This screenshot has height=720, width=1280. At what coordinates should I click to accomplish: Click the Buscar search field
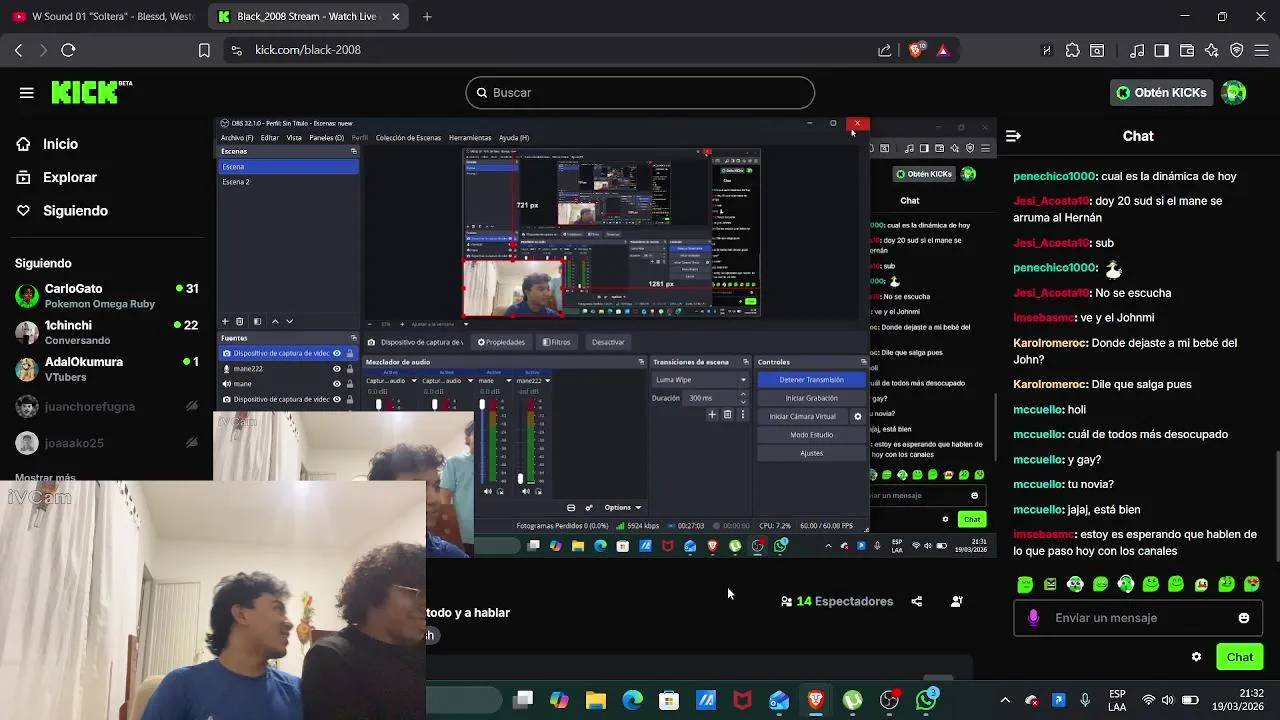click(640, 93)
